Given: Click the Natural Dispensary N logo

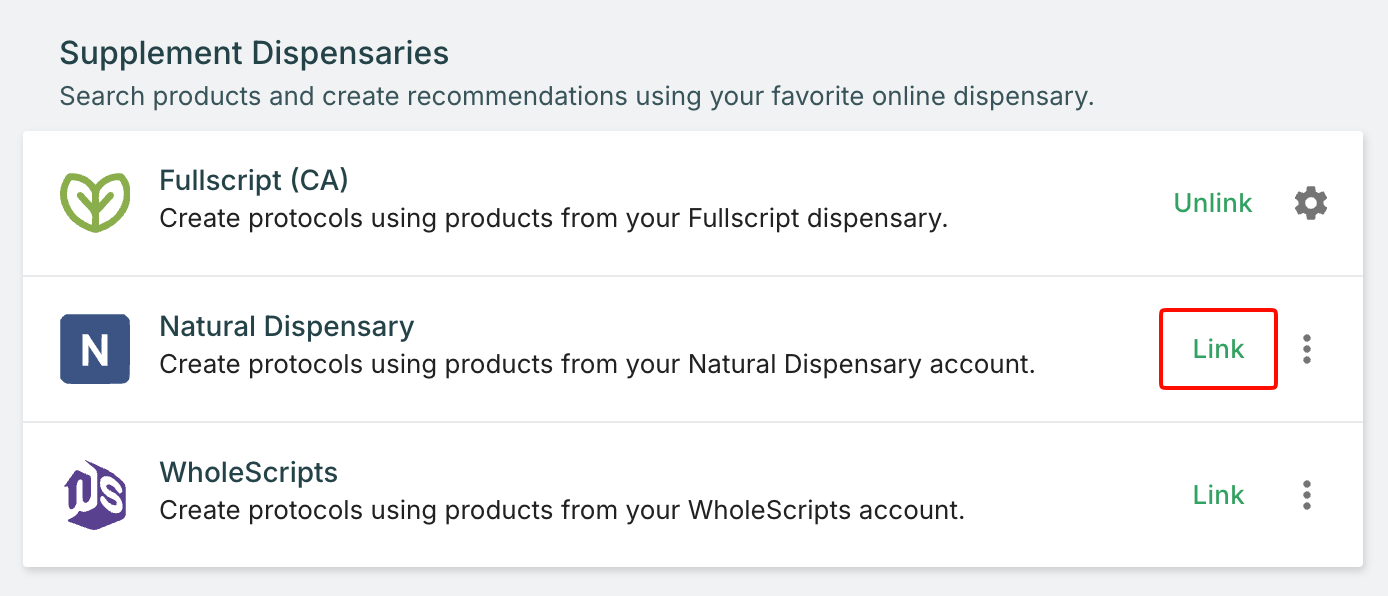Looking at the screenshot, I should tap(94, 349).
